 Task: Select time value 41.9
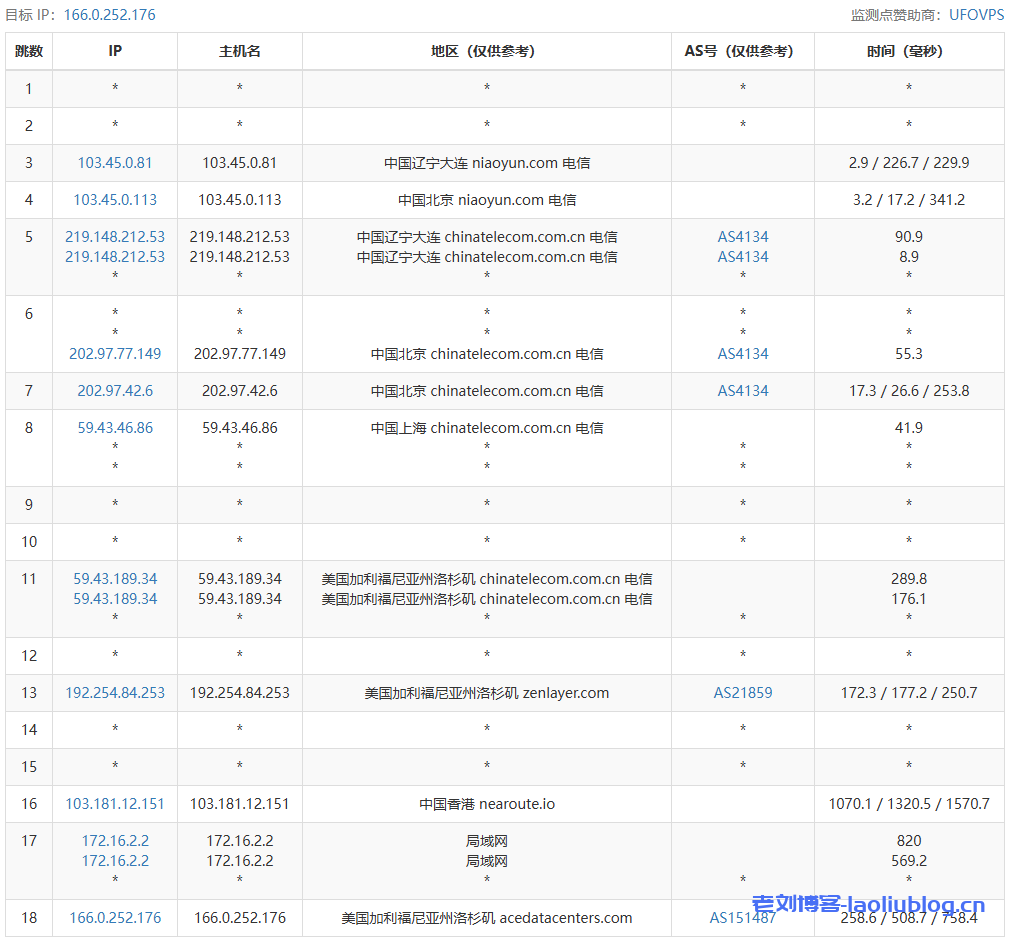click(909, 427)
